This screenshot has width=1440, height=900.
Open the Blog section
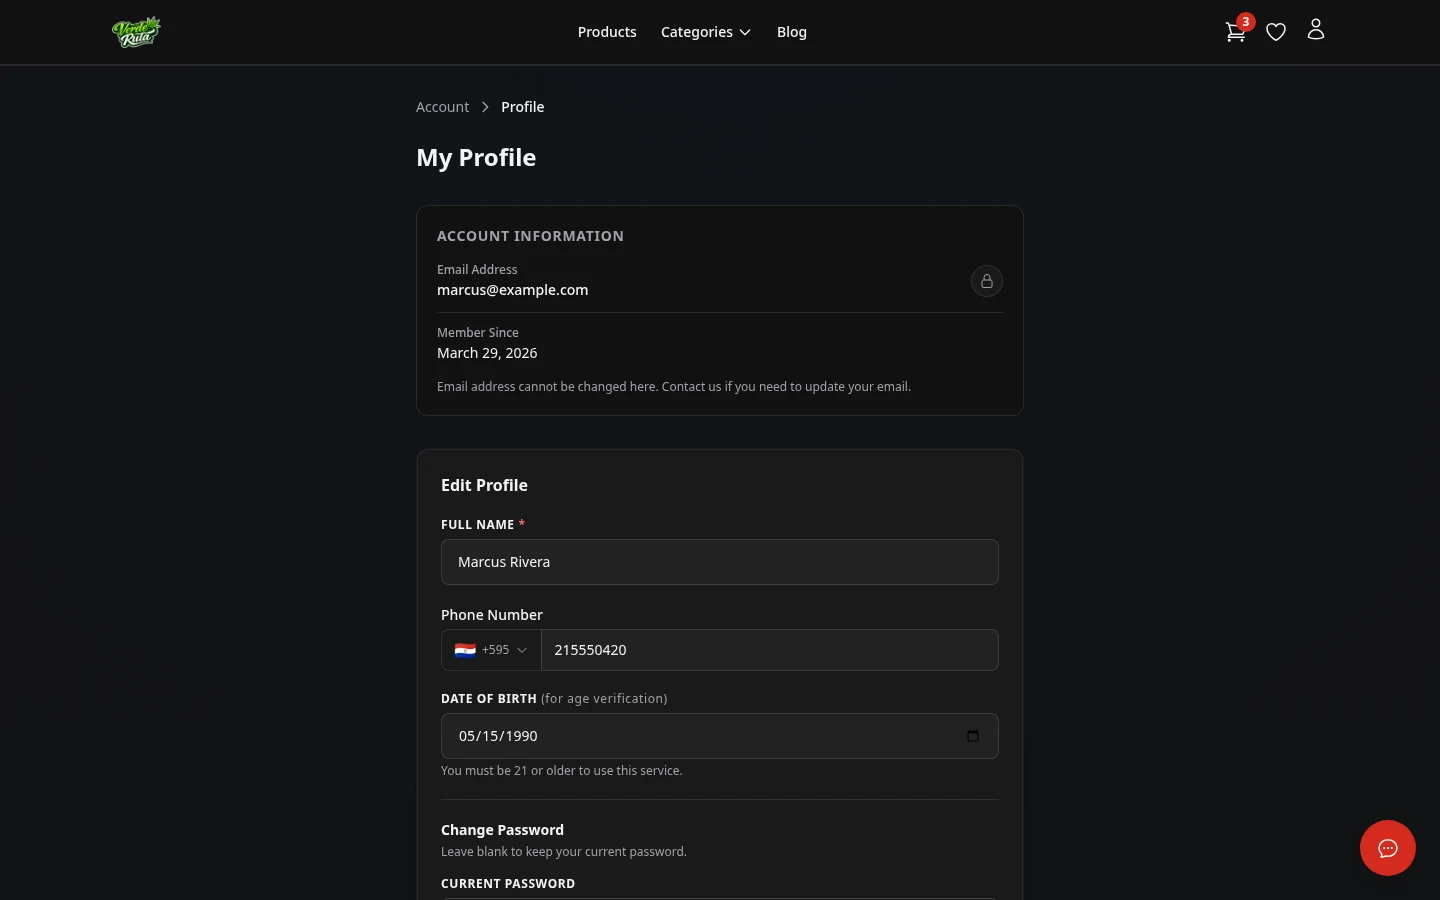(791, 31)
